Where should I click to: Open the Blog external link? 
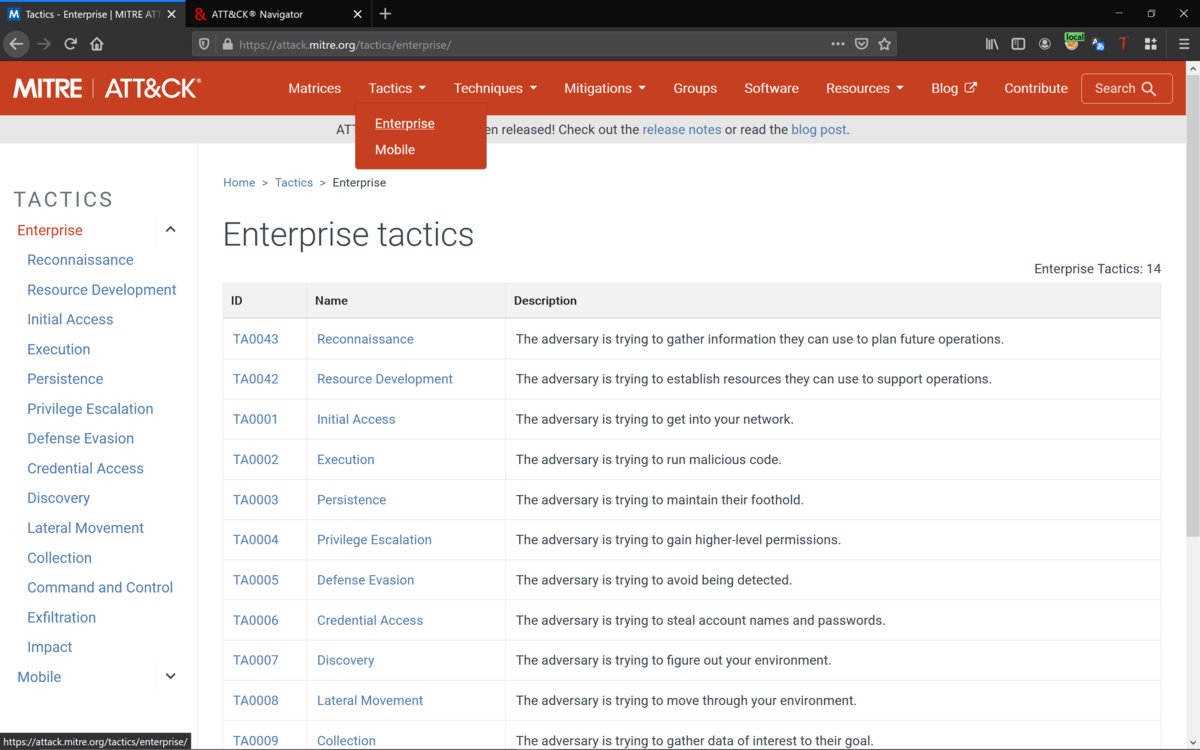coord(954,88)
